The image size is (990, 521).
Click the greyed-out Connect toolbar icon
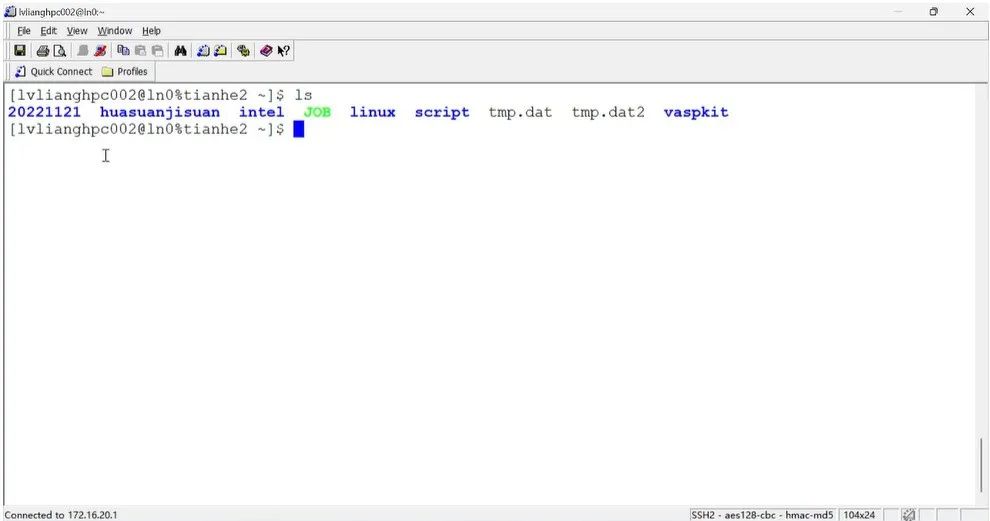tap(83, 51)
